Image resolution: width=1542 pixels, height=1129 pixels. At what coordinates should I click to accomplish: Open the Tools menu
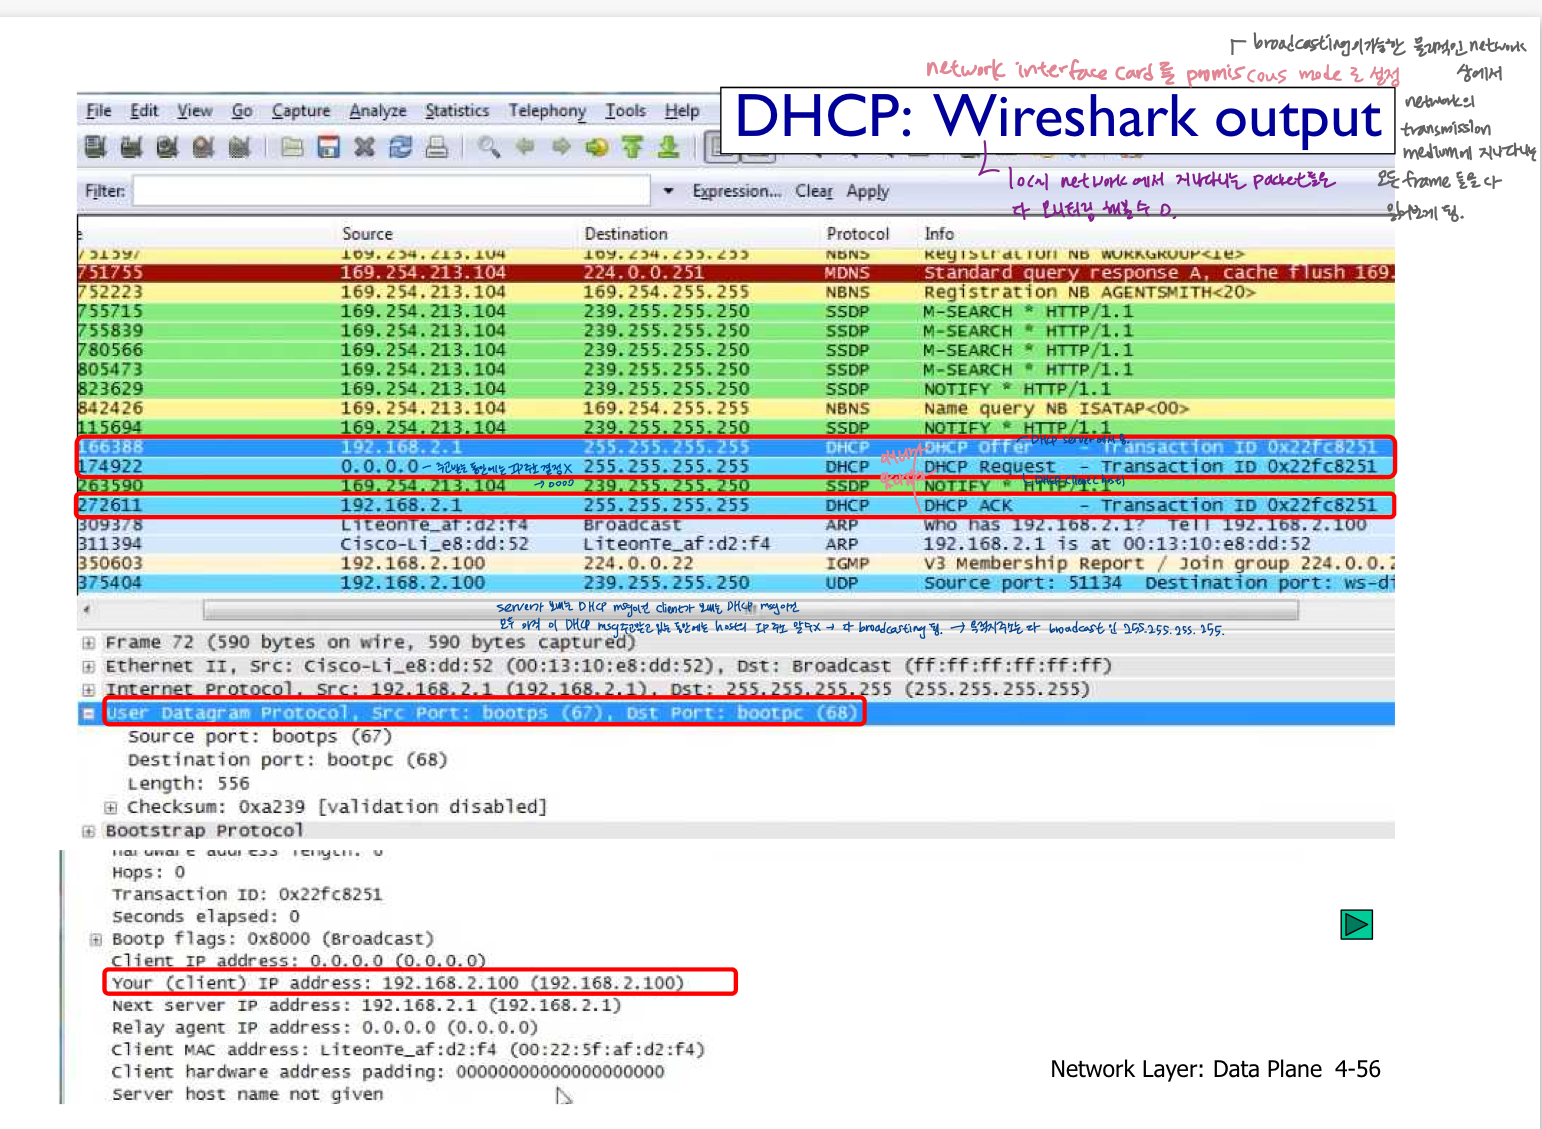625,111
